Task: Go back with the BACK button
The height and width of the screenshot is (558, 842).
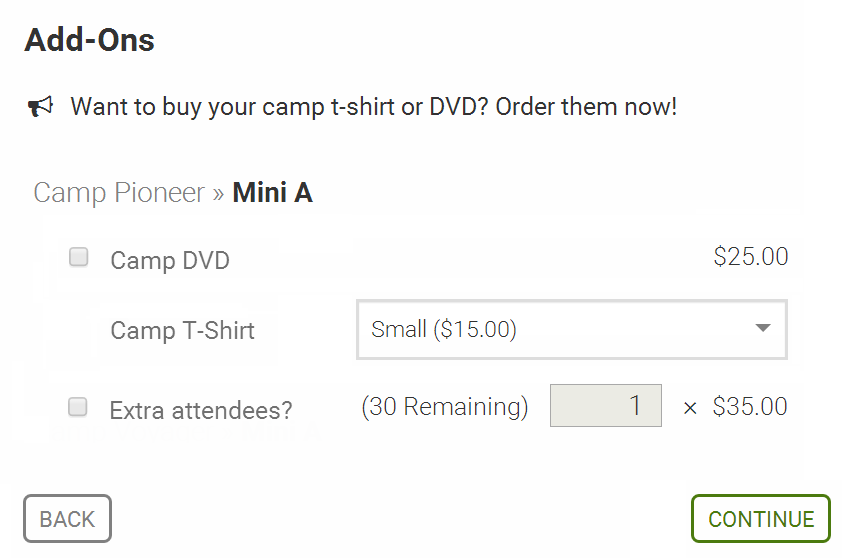Action: point(67,519)
